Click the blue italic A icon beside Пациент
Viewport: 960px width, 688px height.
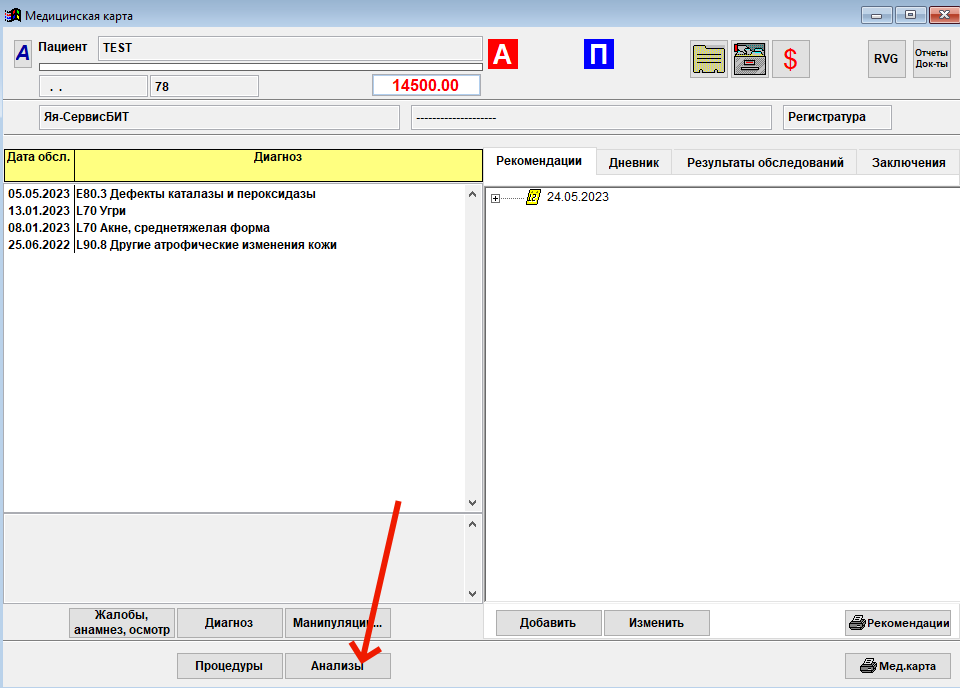(x=23, y=54)
